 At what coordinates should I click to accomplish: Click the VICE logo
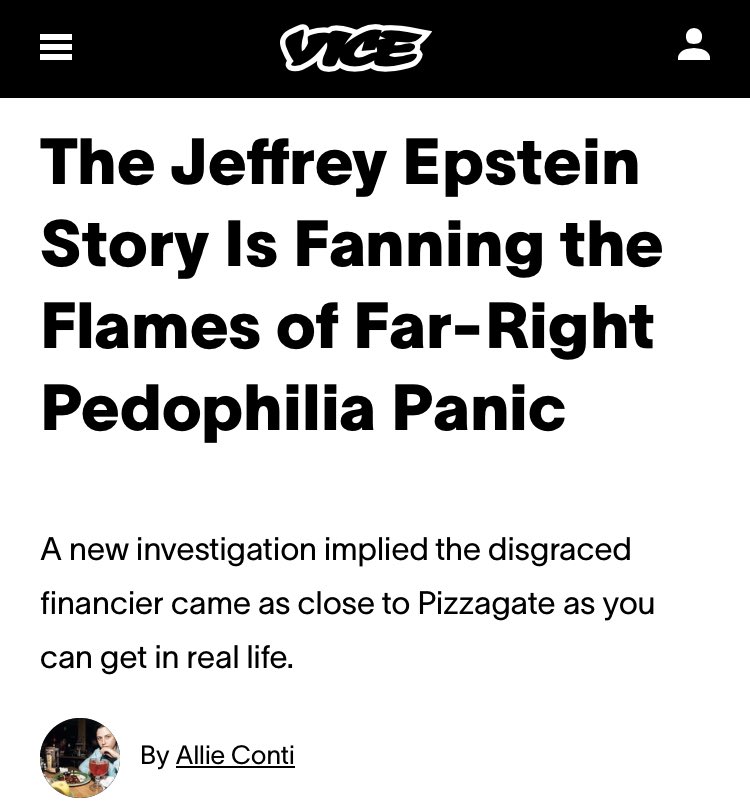pyautogui.click(x=355, y=47)
